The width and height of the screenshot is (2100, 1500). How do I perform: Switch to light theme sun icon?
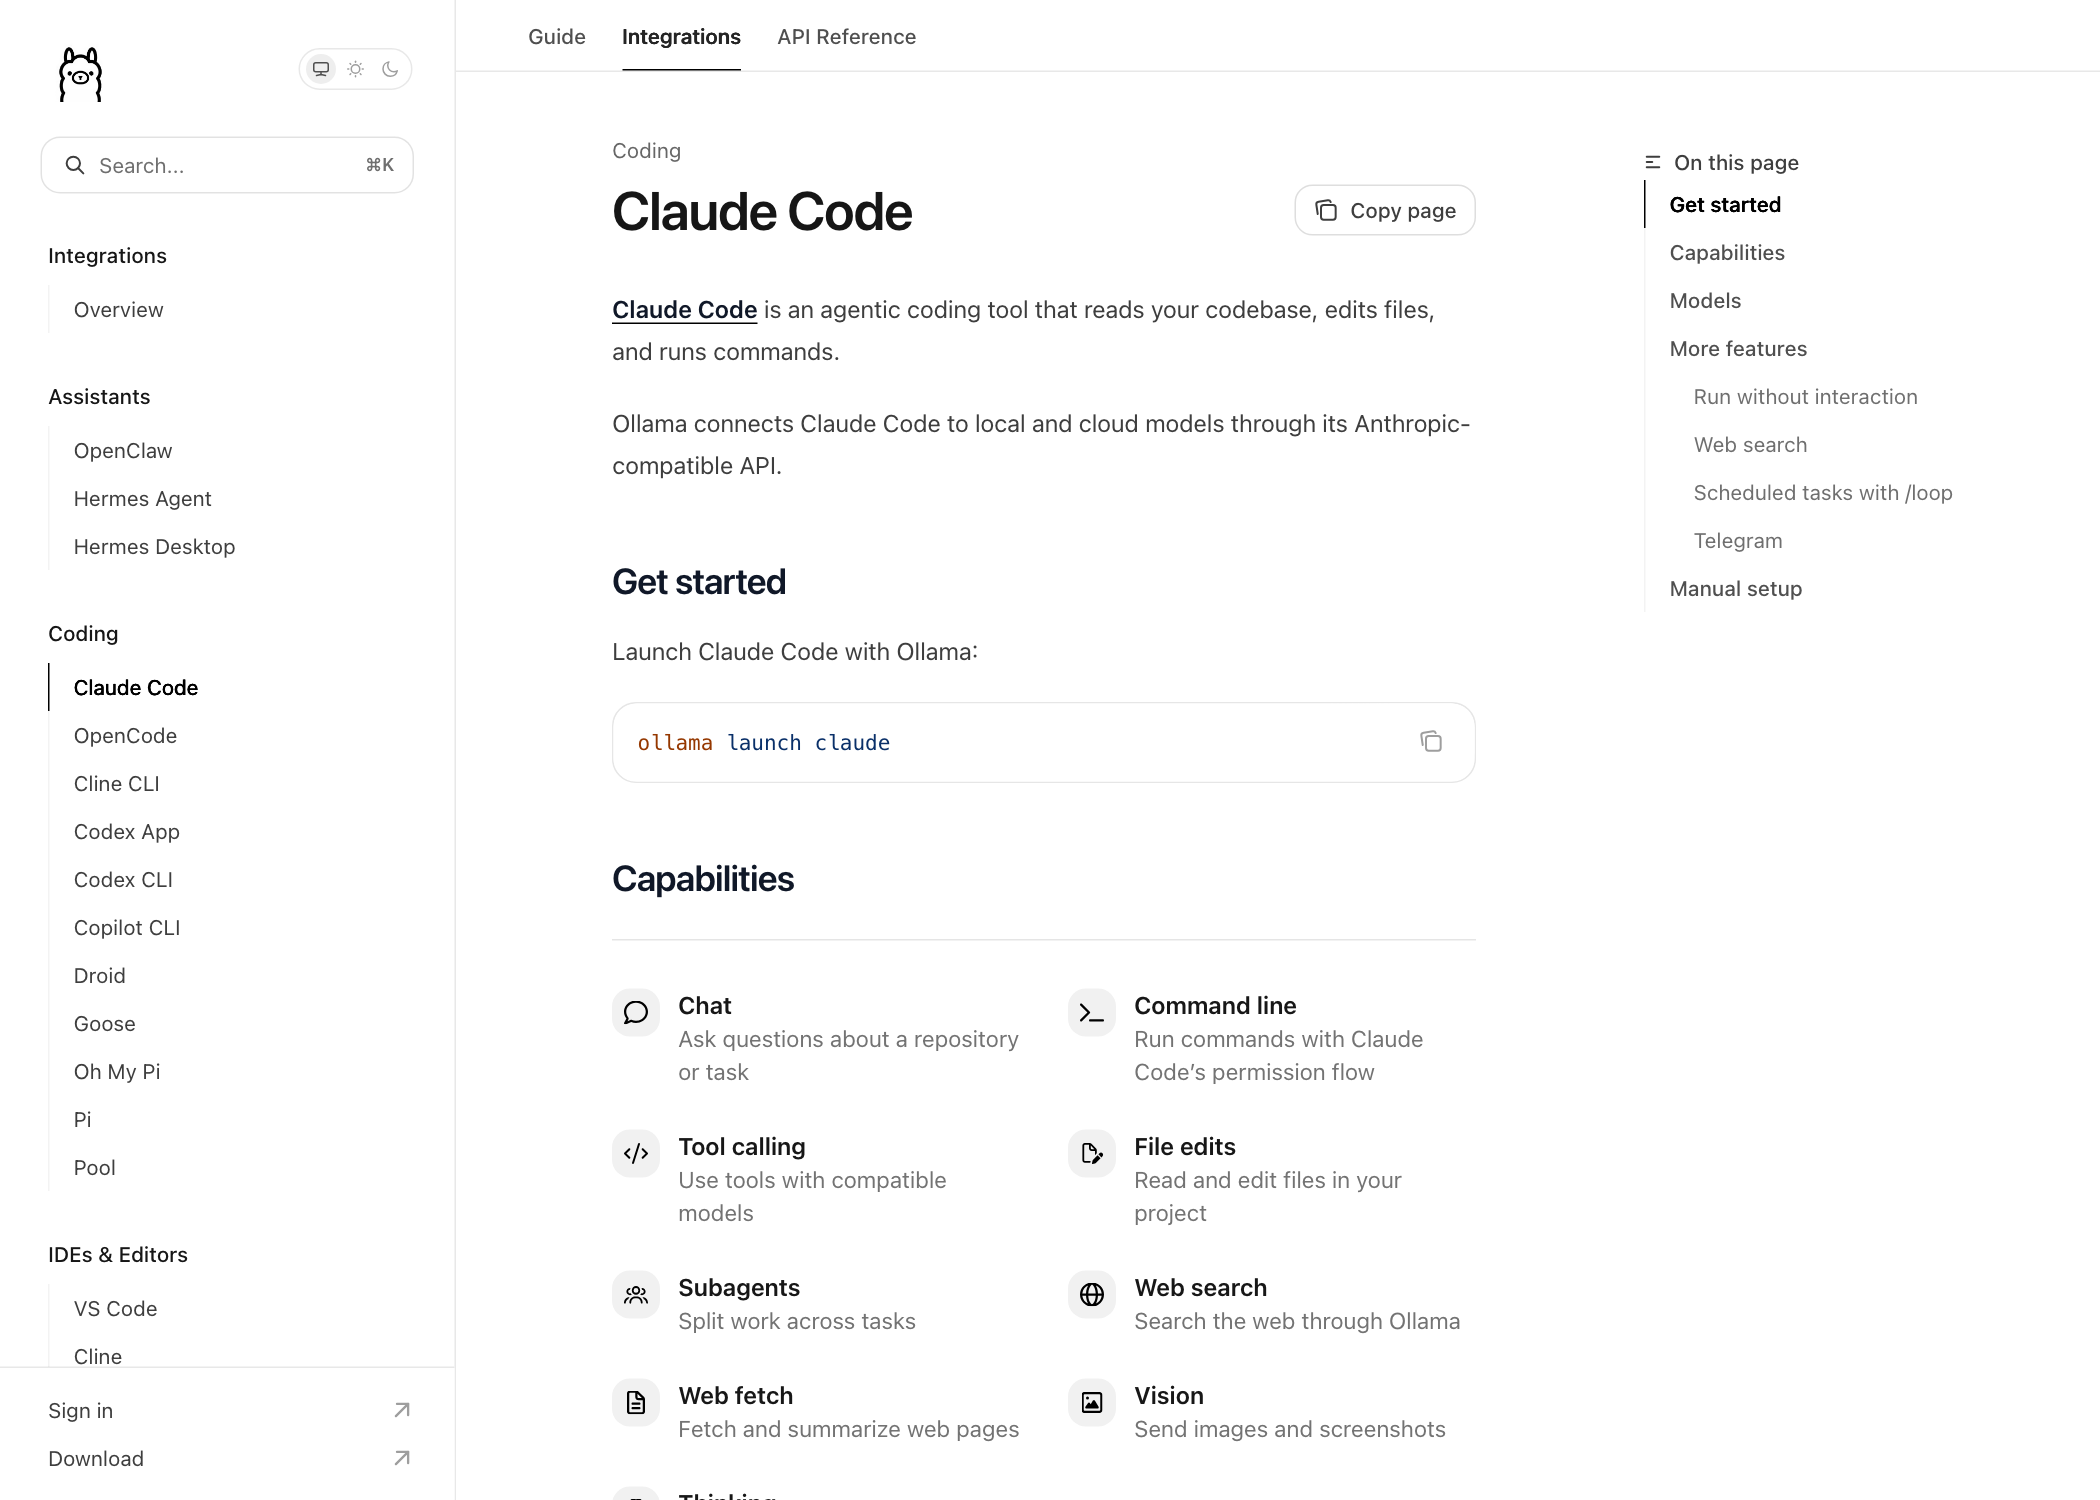pyautogui.click(x=355, y=69)
